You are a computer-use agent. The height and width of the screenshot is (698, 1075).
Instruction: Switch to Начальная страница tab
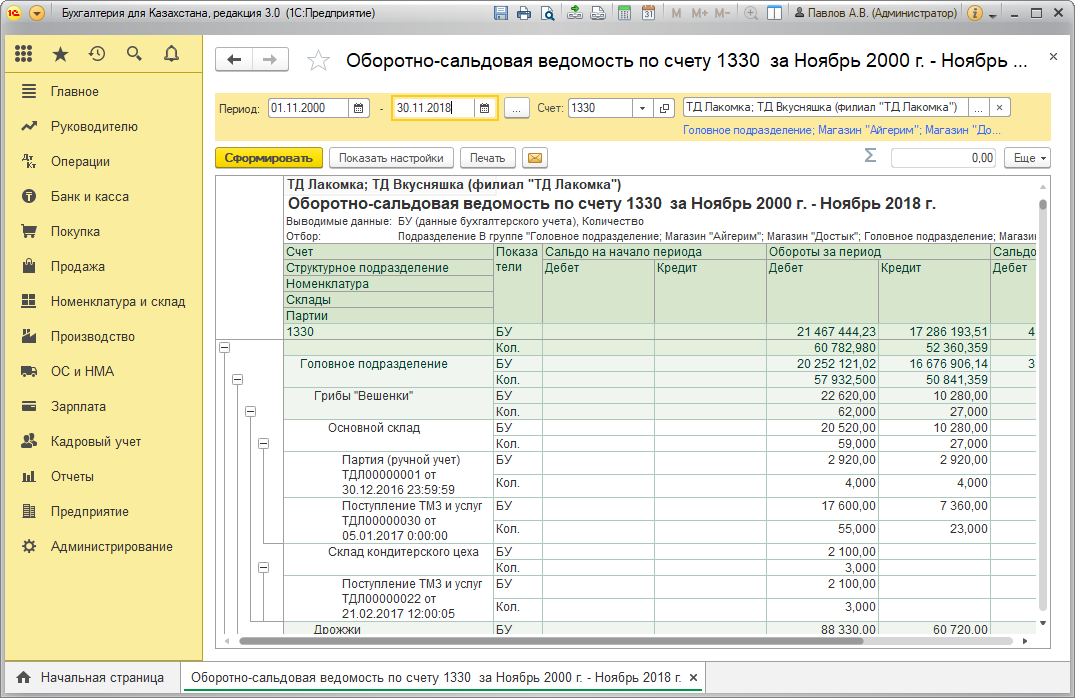coord(91,678)
